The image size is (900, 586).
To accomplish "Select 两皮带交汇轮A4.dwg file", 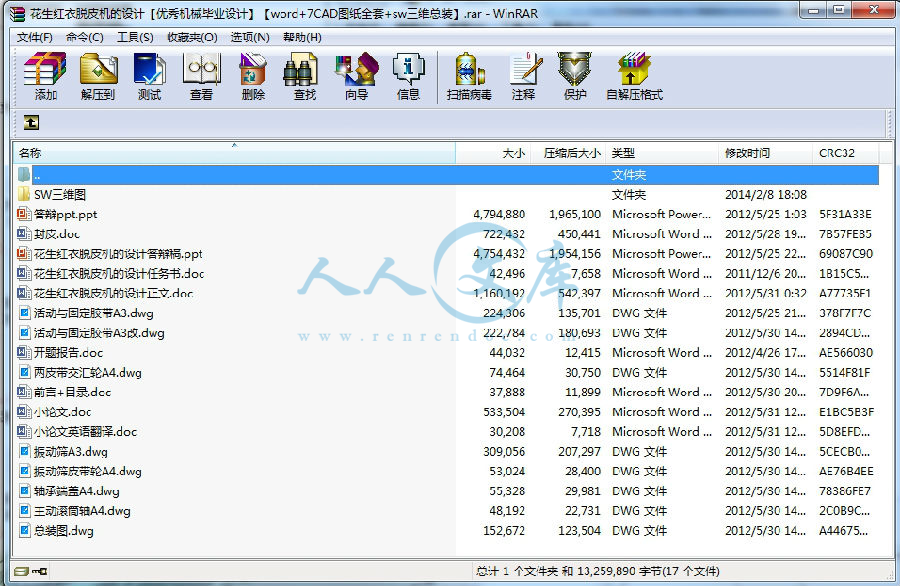I will (87, 372).
